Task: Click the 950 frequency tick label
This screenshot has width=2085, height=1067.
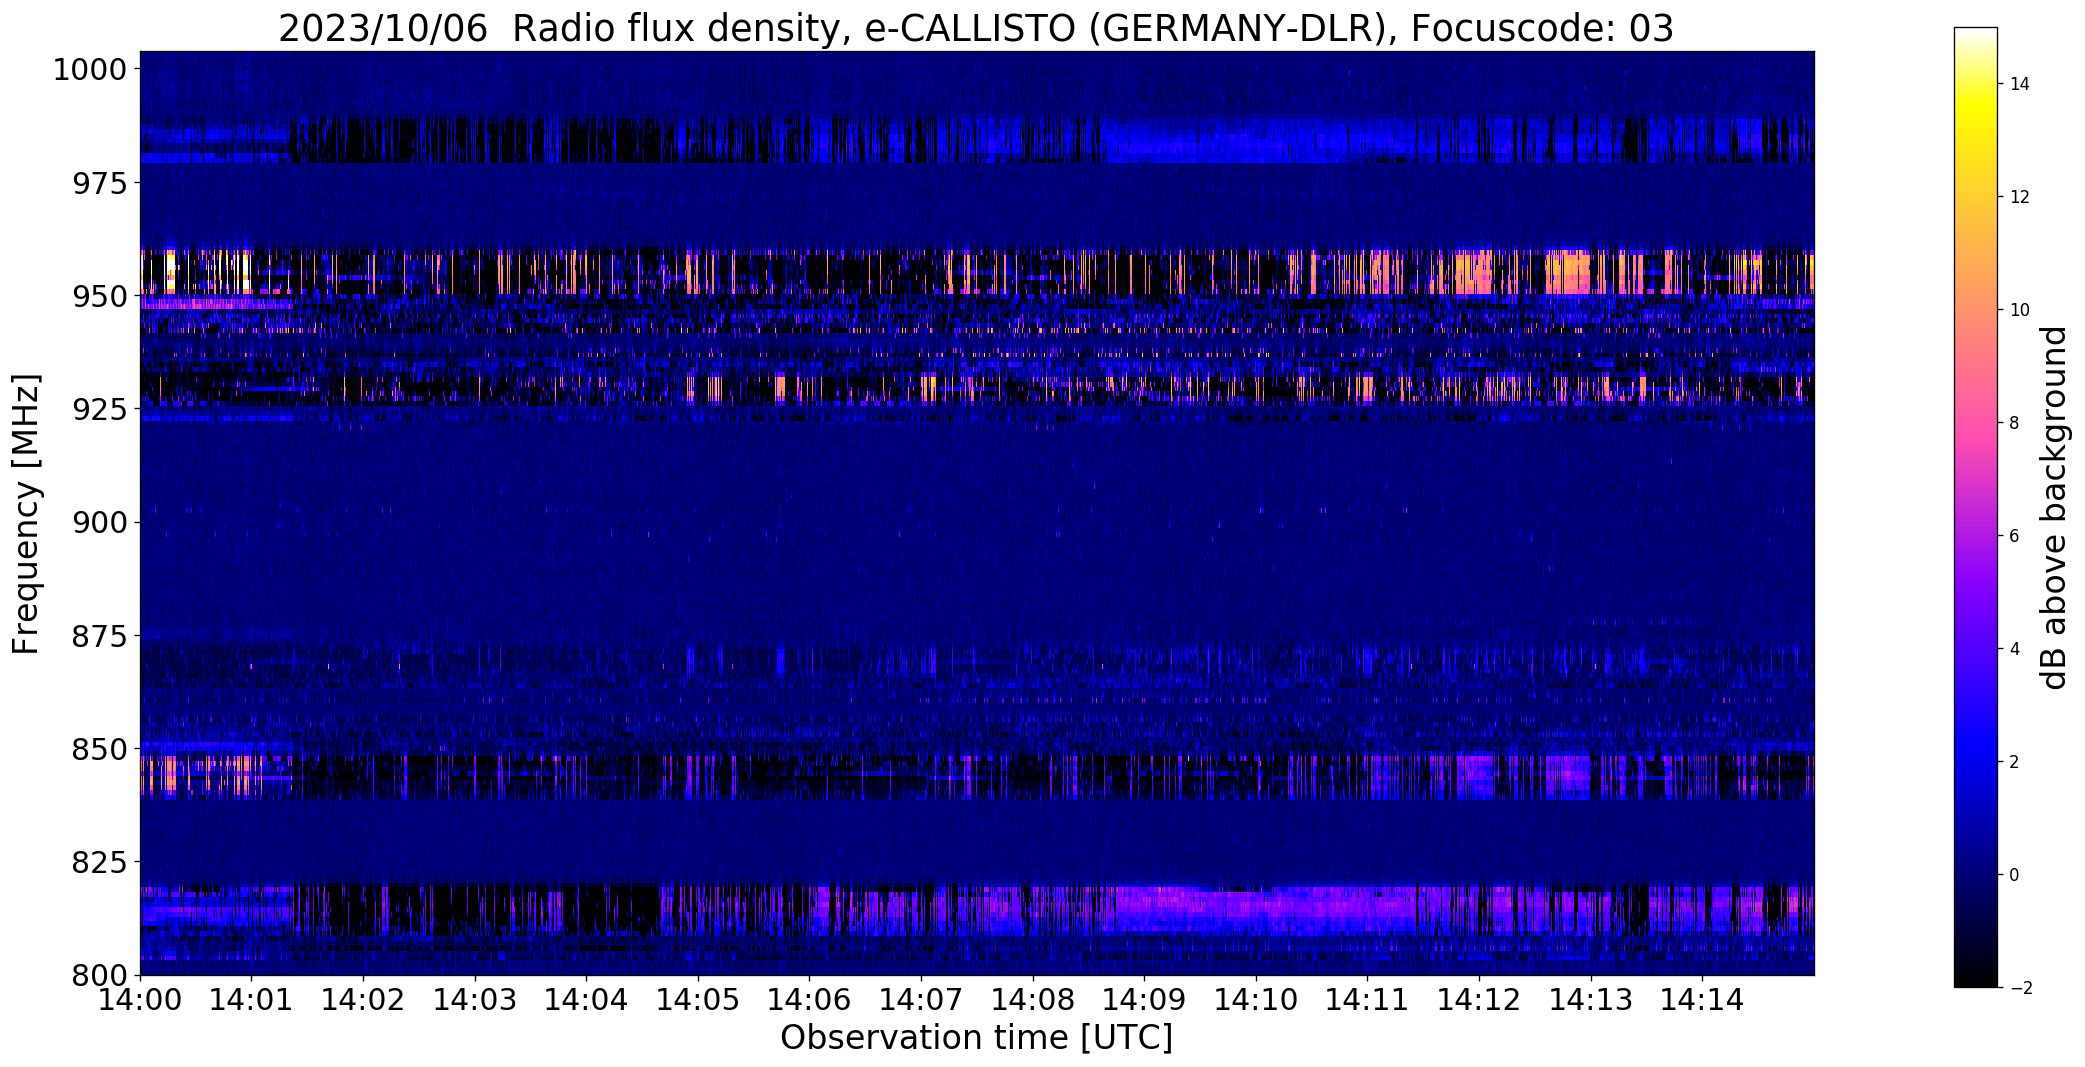Action: tap(100, 296)
